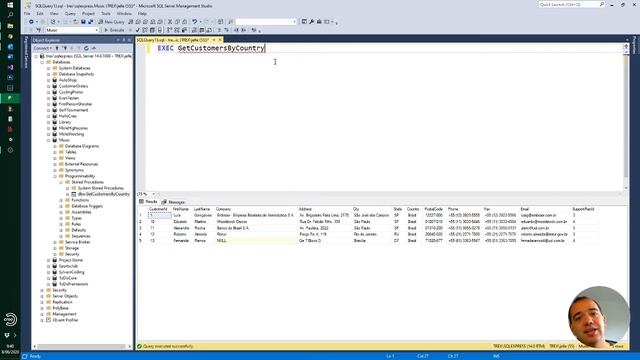Close the Object Explorer panel

pos(129,40)
